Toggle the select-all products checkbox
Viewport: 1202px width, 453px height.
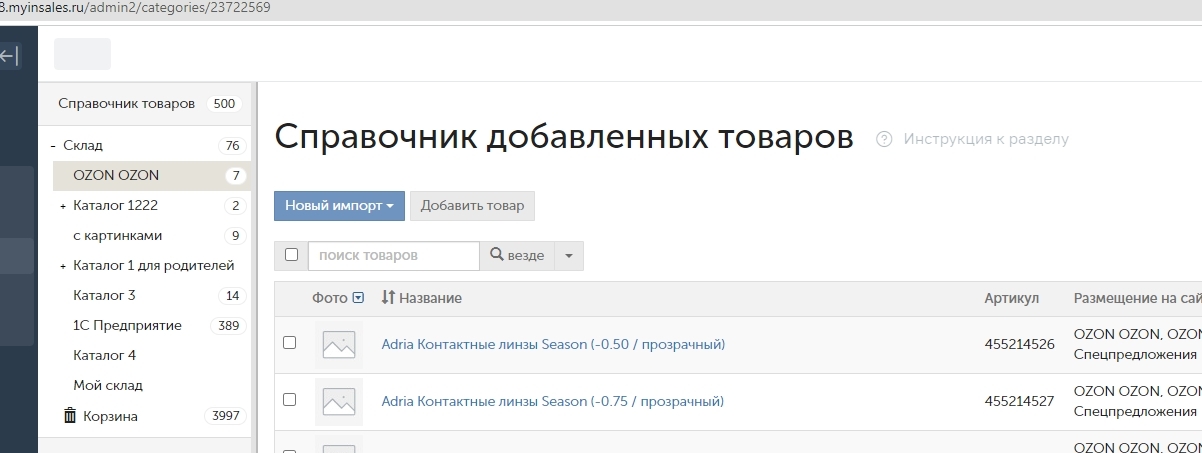[291, 255]
